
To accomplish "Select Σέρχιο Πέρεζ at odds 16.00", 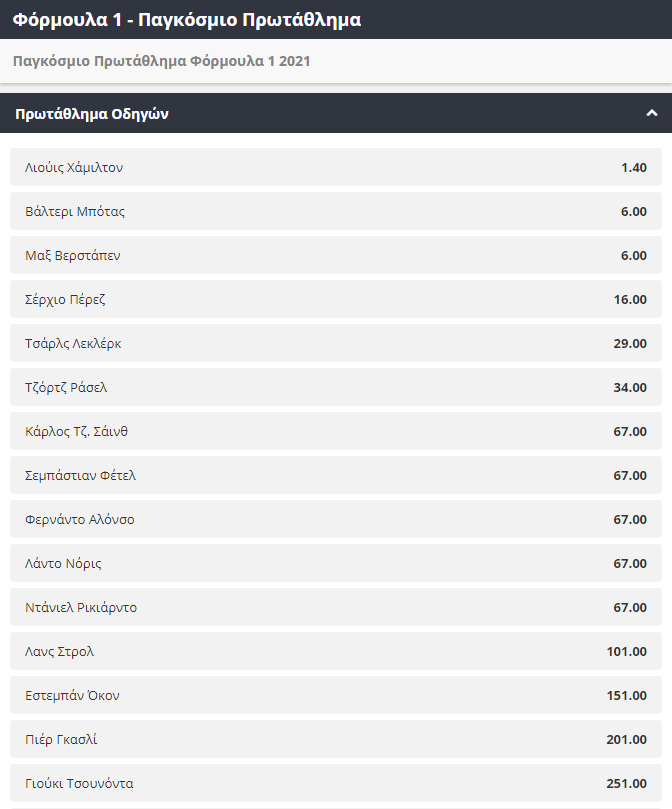I will [335, 300].
